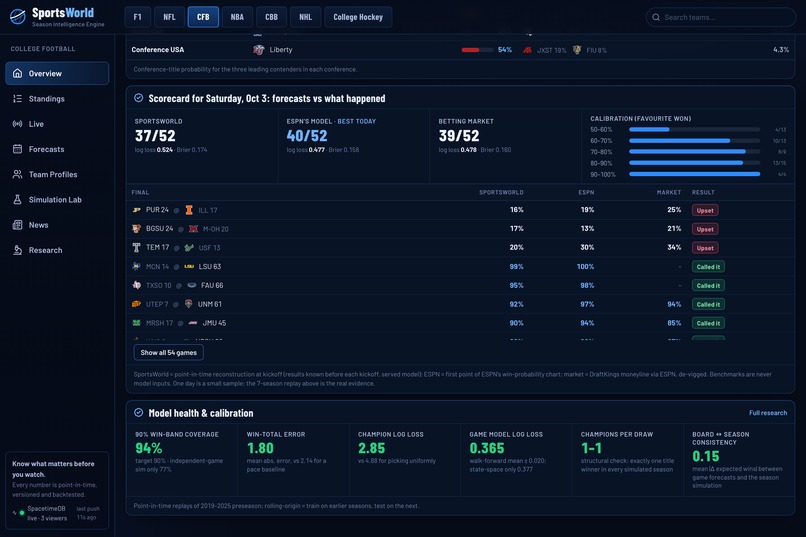
Task: Open Forecasts from the sidebar
Action: pyautogui.click(x=57, y=149)
